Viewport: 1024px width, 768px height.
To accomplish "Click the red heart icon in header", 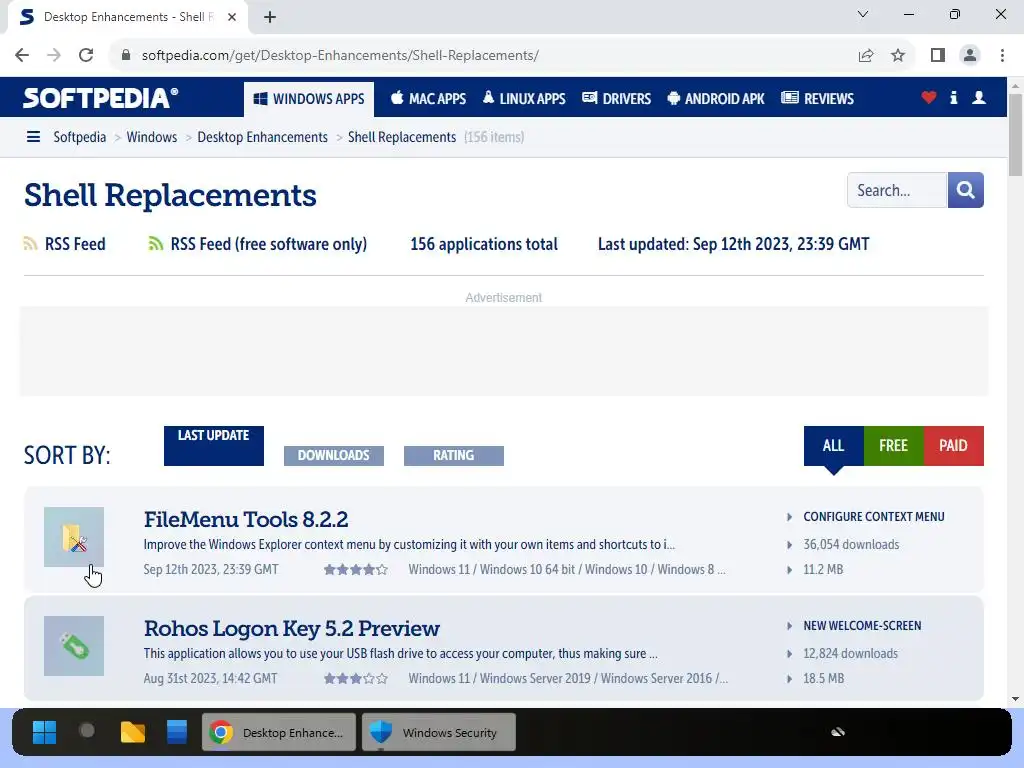I will click(x=929, y=98).
